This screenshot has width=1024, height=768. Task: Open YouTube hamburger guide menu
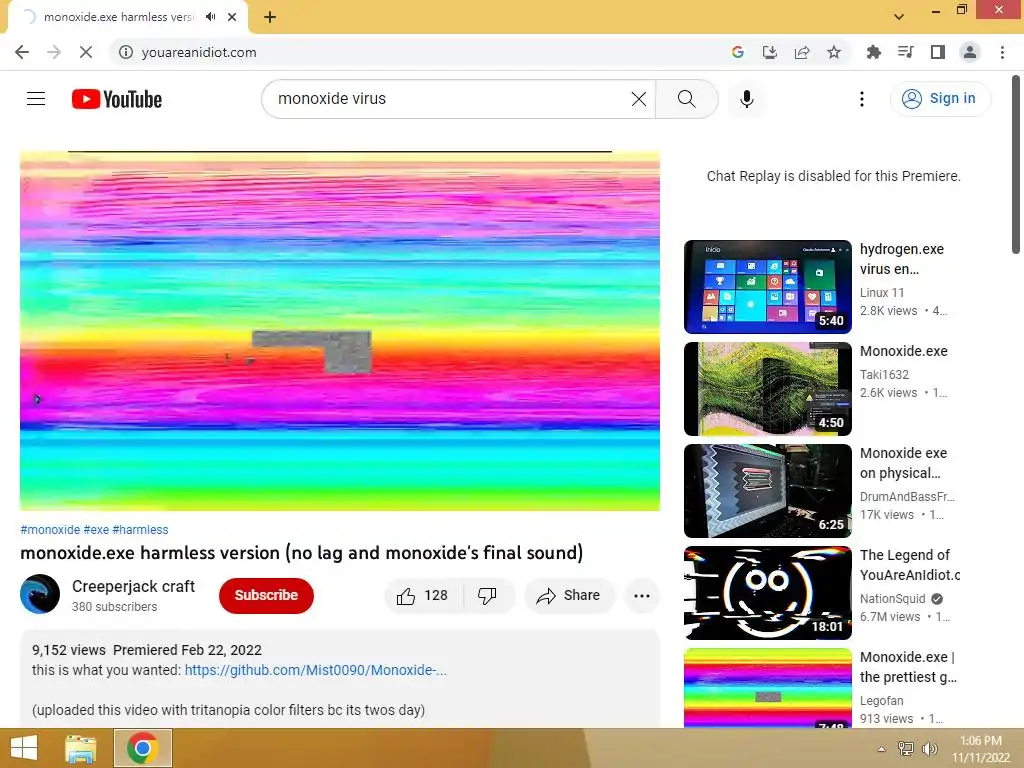(x=36, y=99)
